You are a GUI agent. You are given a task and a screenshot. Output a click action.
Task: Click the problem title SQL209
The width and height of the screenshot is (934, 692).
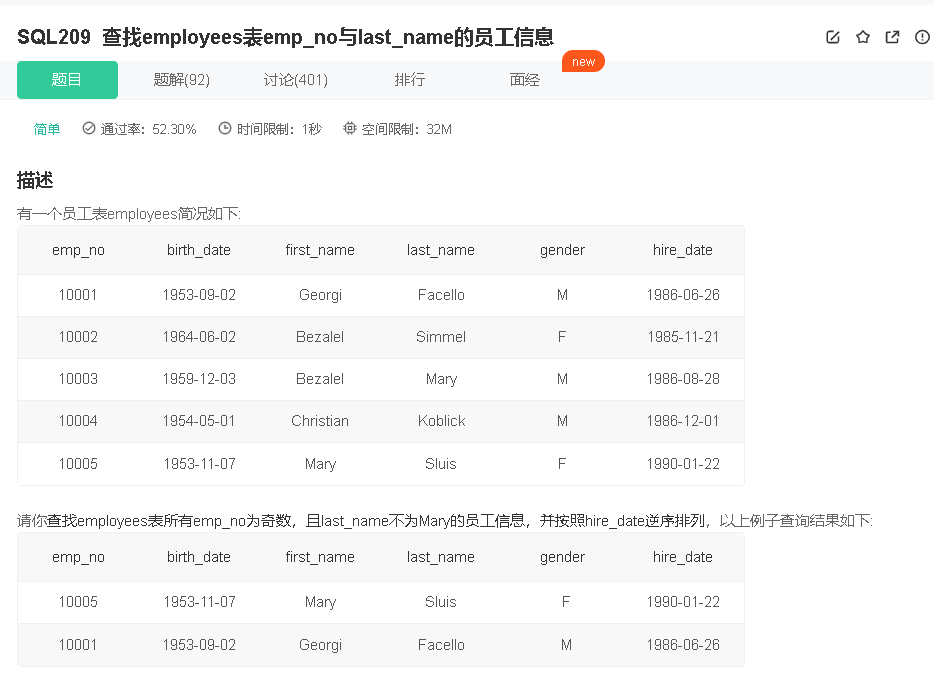[x=285, y=37]
